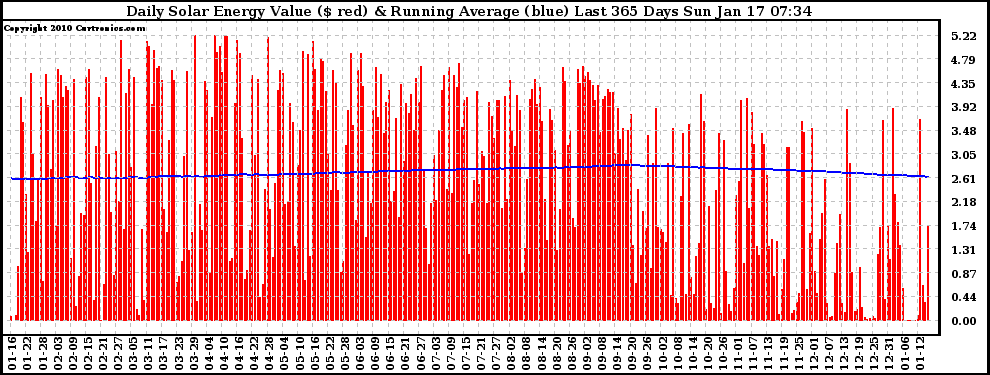The height and width of the screenshot is (375, 990).
Task: Select the y-axis label 3.48
Action: point(963,131)
